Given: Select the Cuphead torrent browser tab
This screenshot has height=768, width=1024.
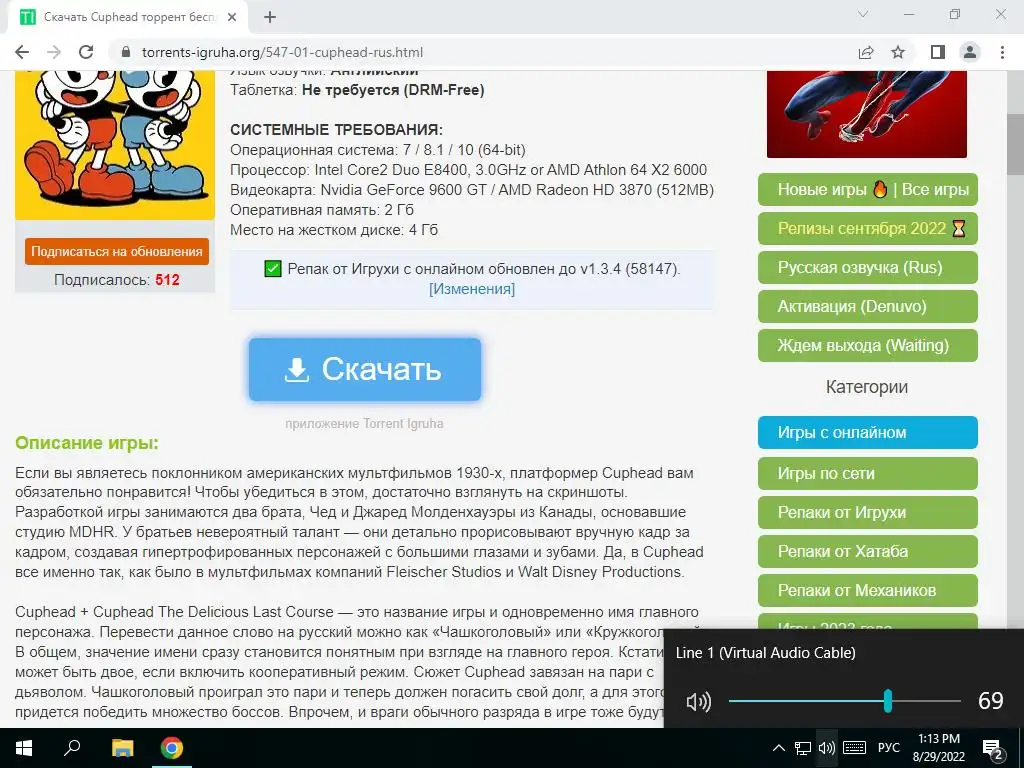Looking at the screenshot, I should [127, 17].
